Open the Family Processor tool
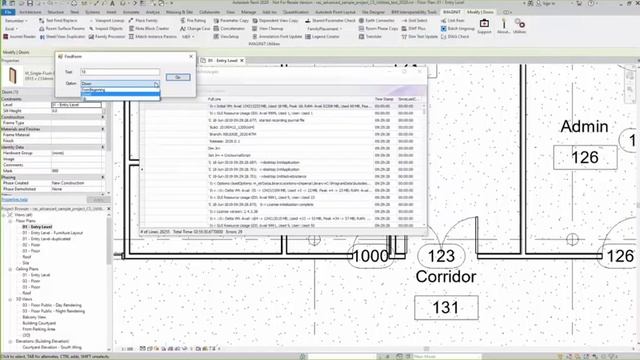 (x=107, y=36)
